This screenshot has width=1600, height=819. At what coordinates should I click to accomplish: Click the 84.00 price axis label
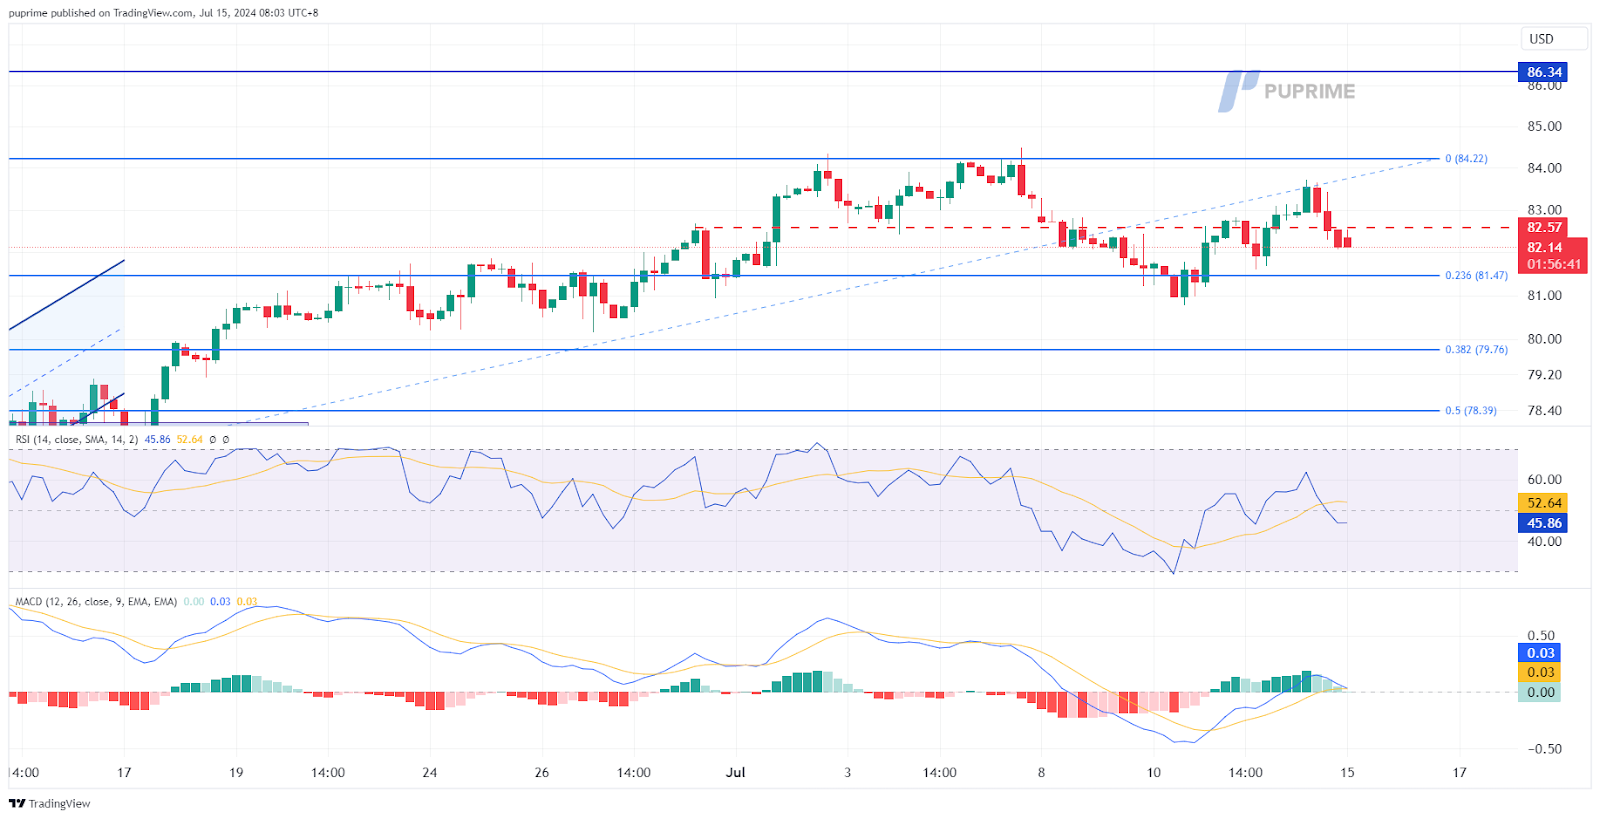click(1544, 168)
